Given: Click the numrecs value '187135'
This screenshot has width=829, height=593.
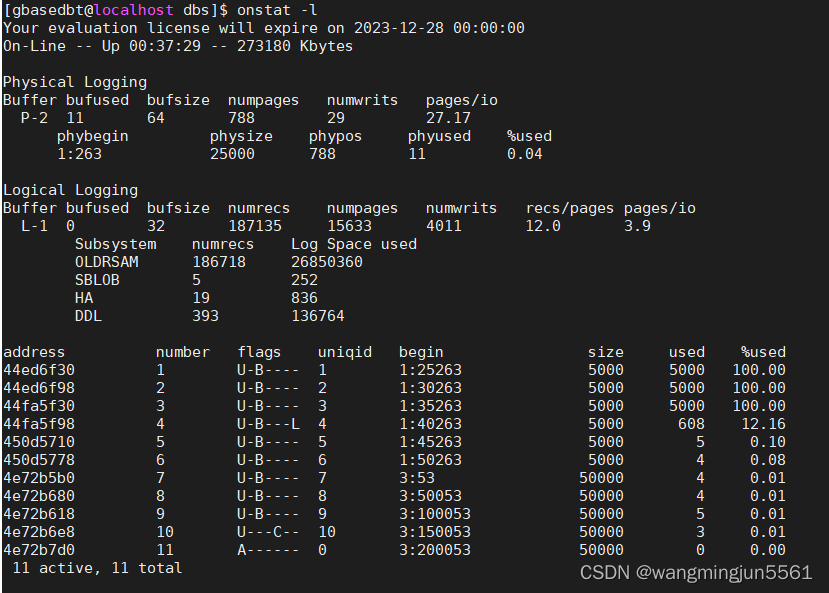Looking at the screenshot, I should point(255,226).
